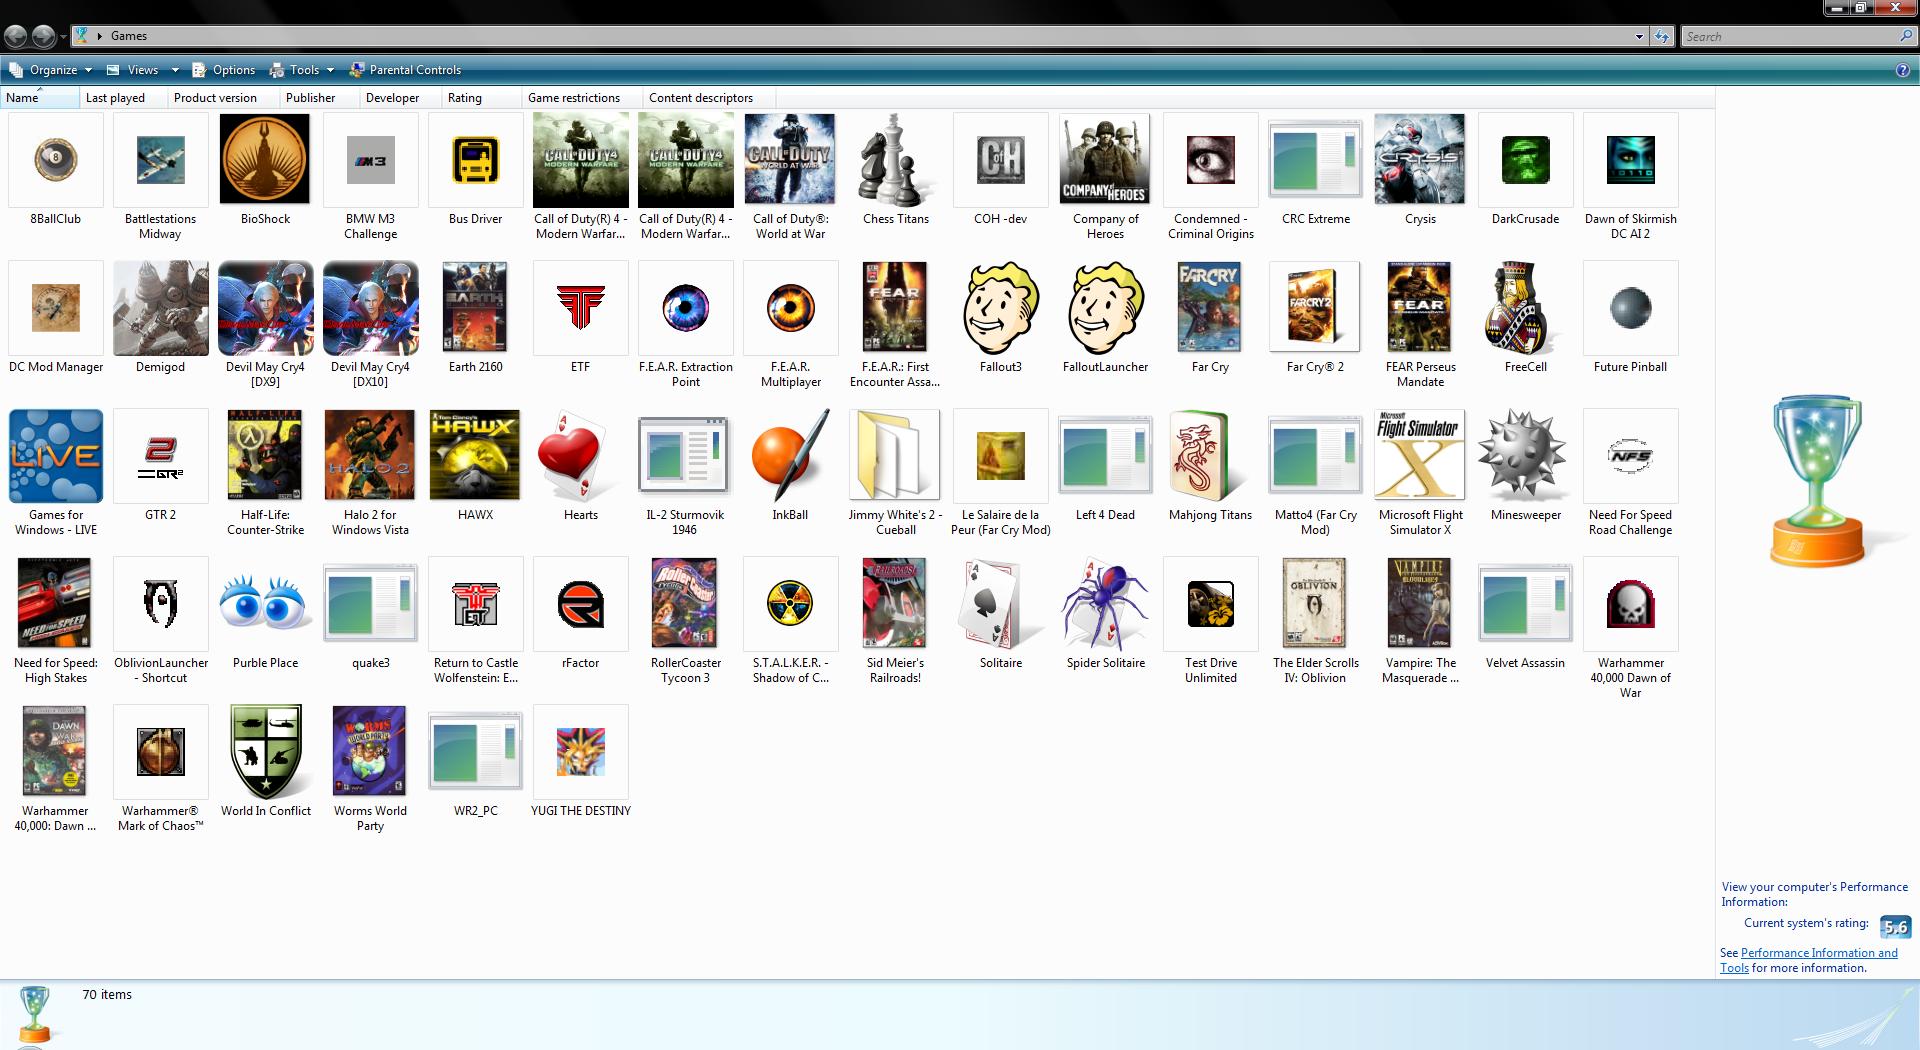This screenshot has width=1920, height=1050.
Task: Open the Performance Information and Tools link
Action: coord(1818,953)
